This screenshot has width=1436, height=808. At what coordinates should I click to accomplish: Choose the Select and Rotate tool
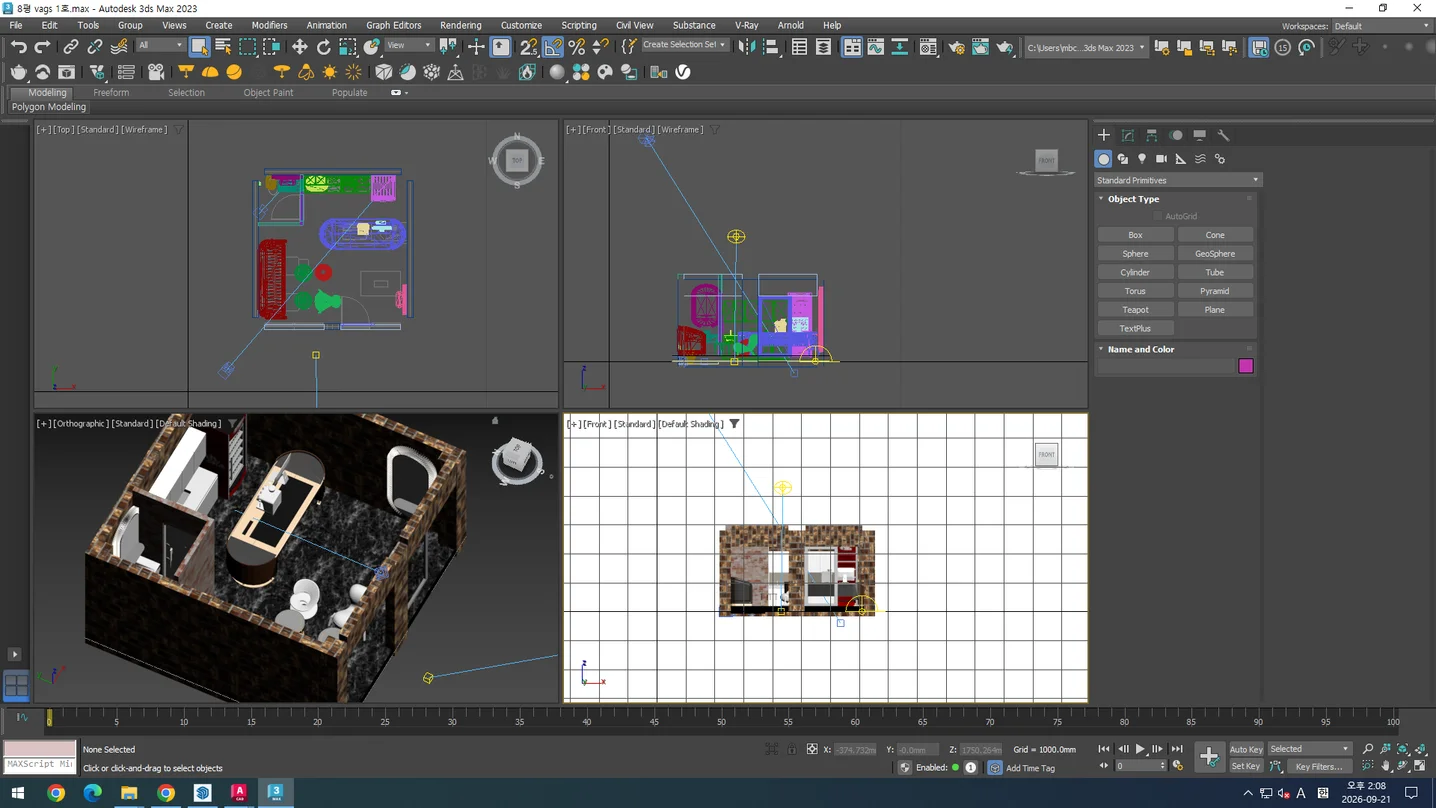click(x=323, y=47)
